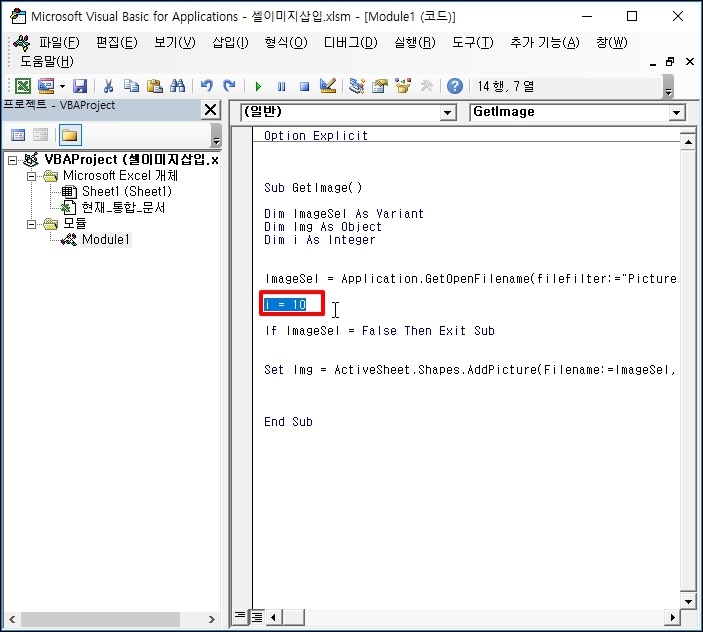Open the 파일(F) menu

click(x=59, y=43)
